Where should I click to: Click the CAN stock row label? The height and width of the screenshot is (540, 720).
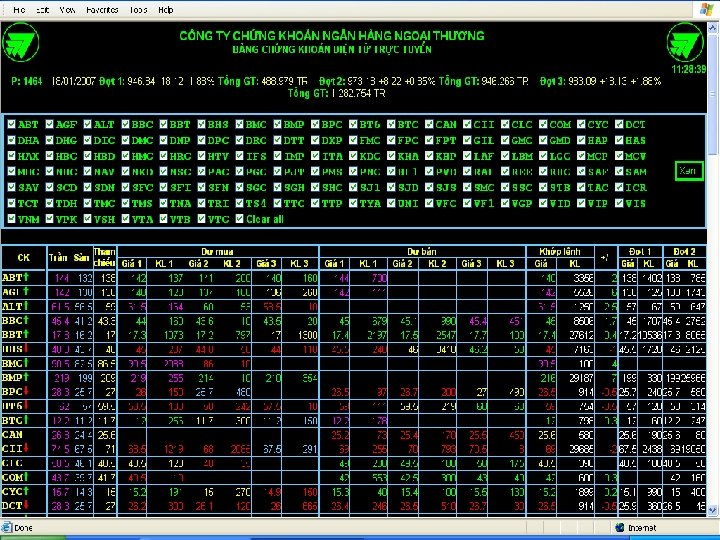pyautogui.click(x=12, y=434)
